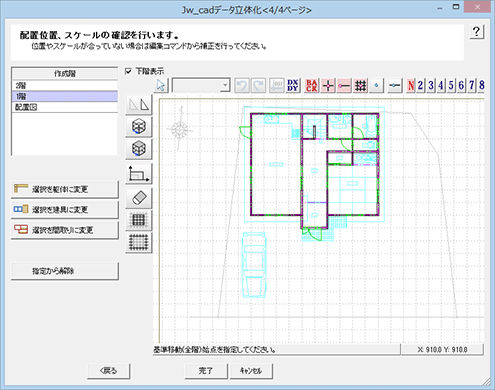Select 2階 in the floor list
The image size is (495, 390).
65,86
